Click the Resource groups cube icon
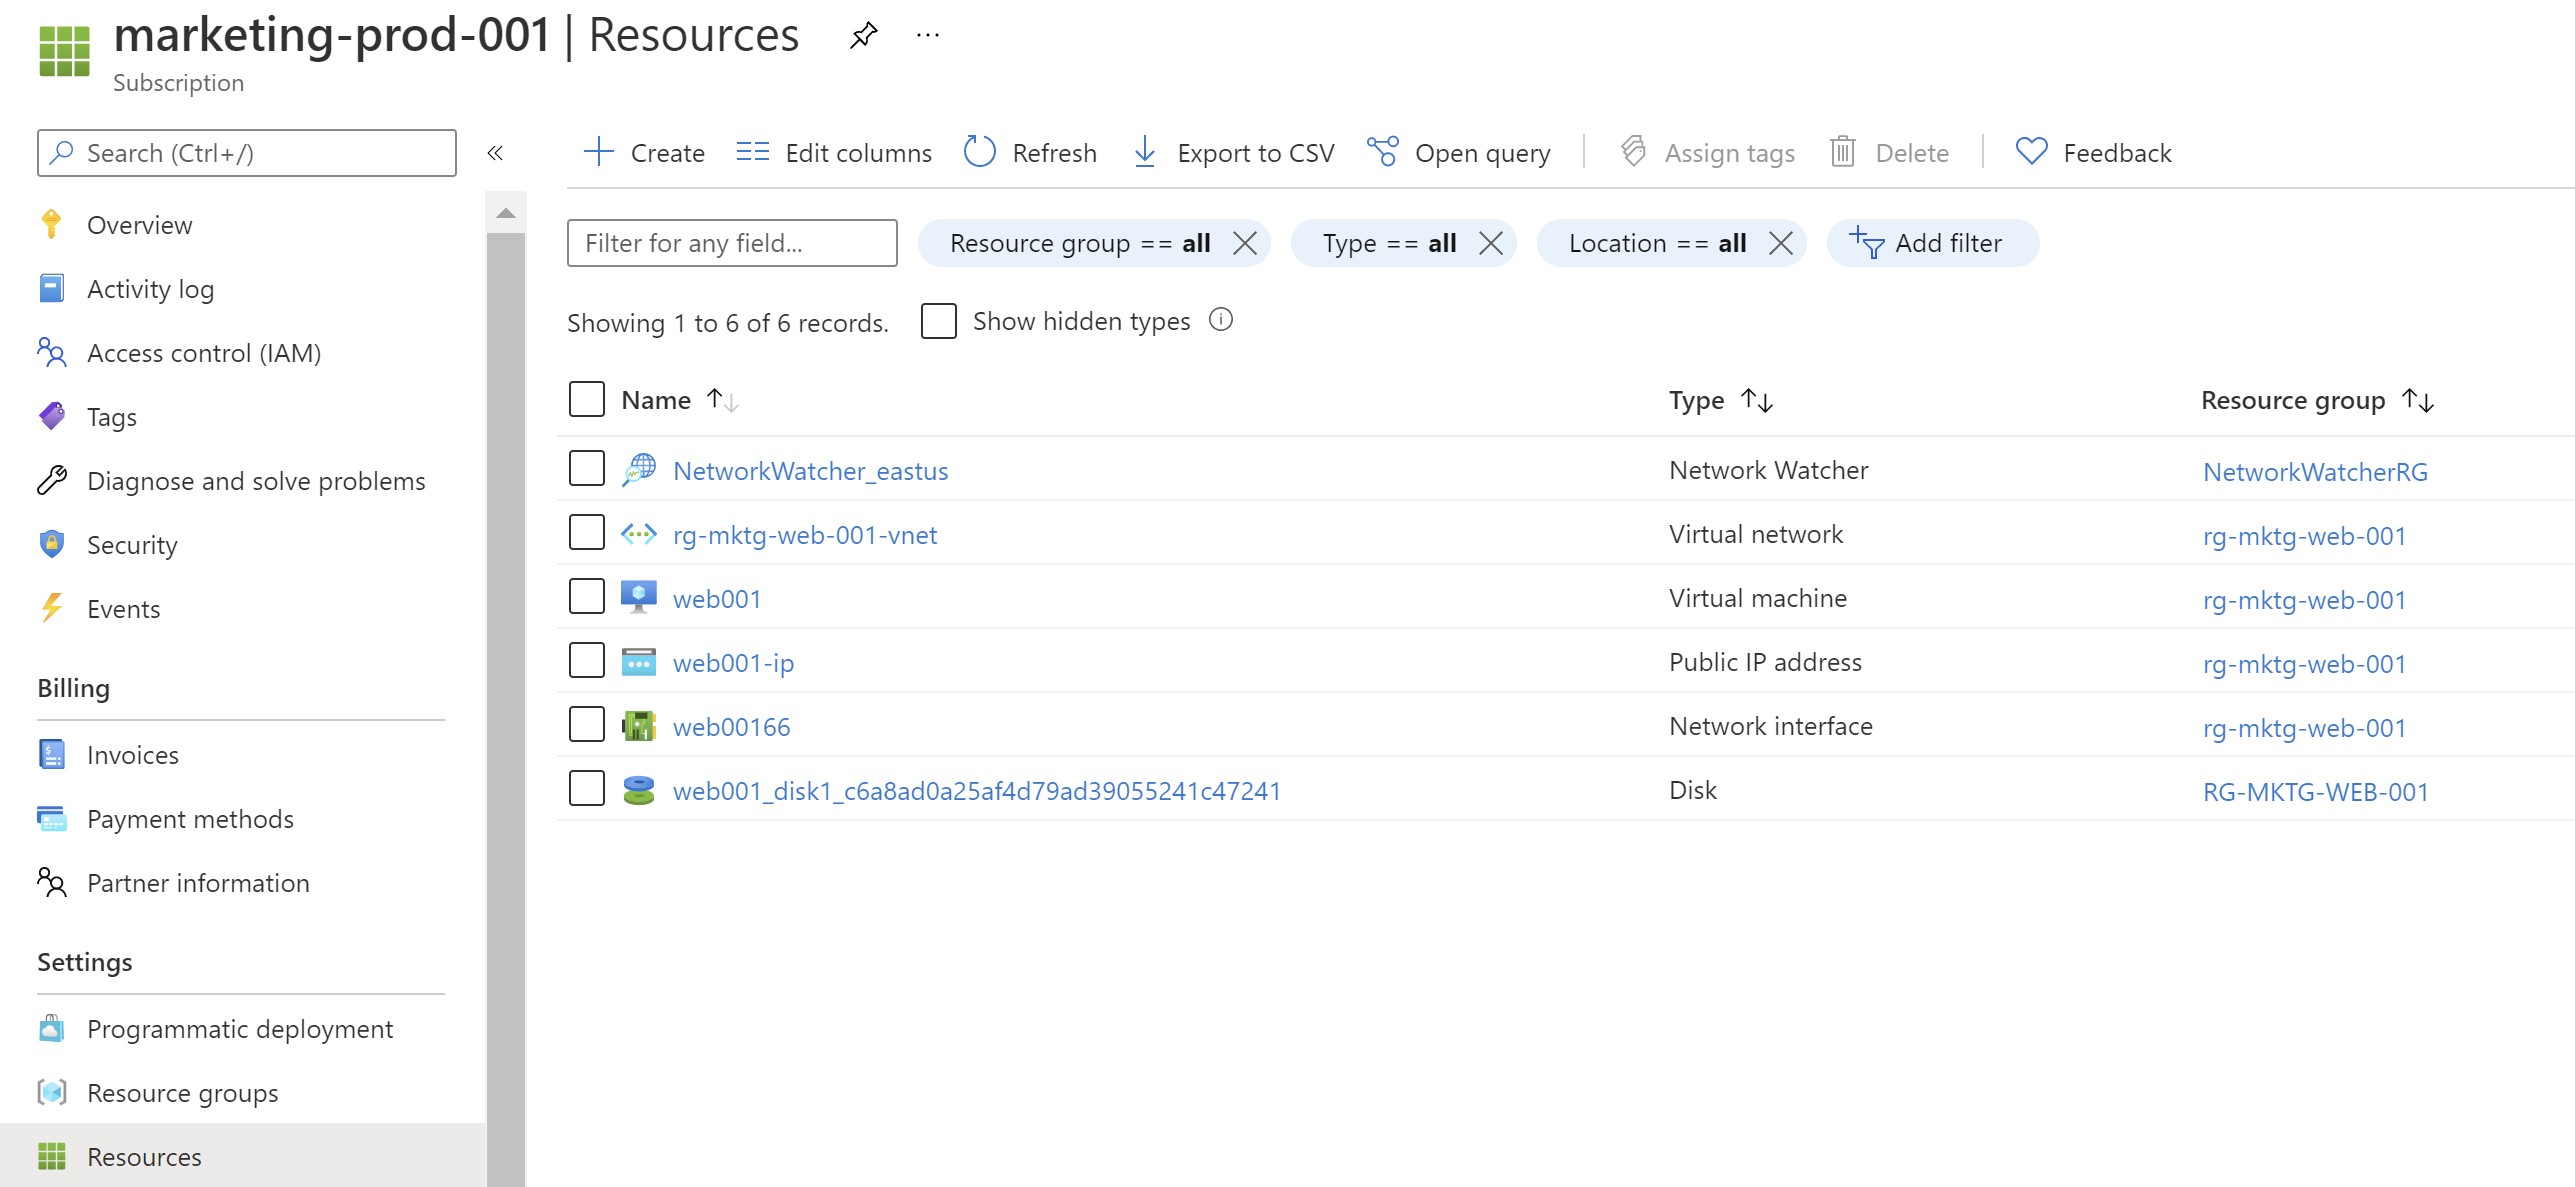Viewport: 2575px width, 1187px height. tap(52, 1092)
